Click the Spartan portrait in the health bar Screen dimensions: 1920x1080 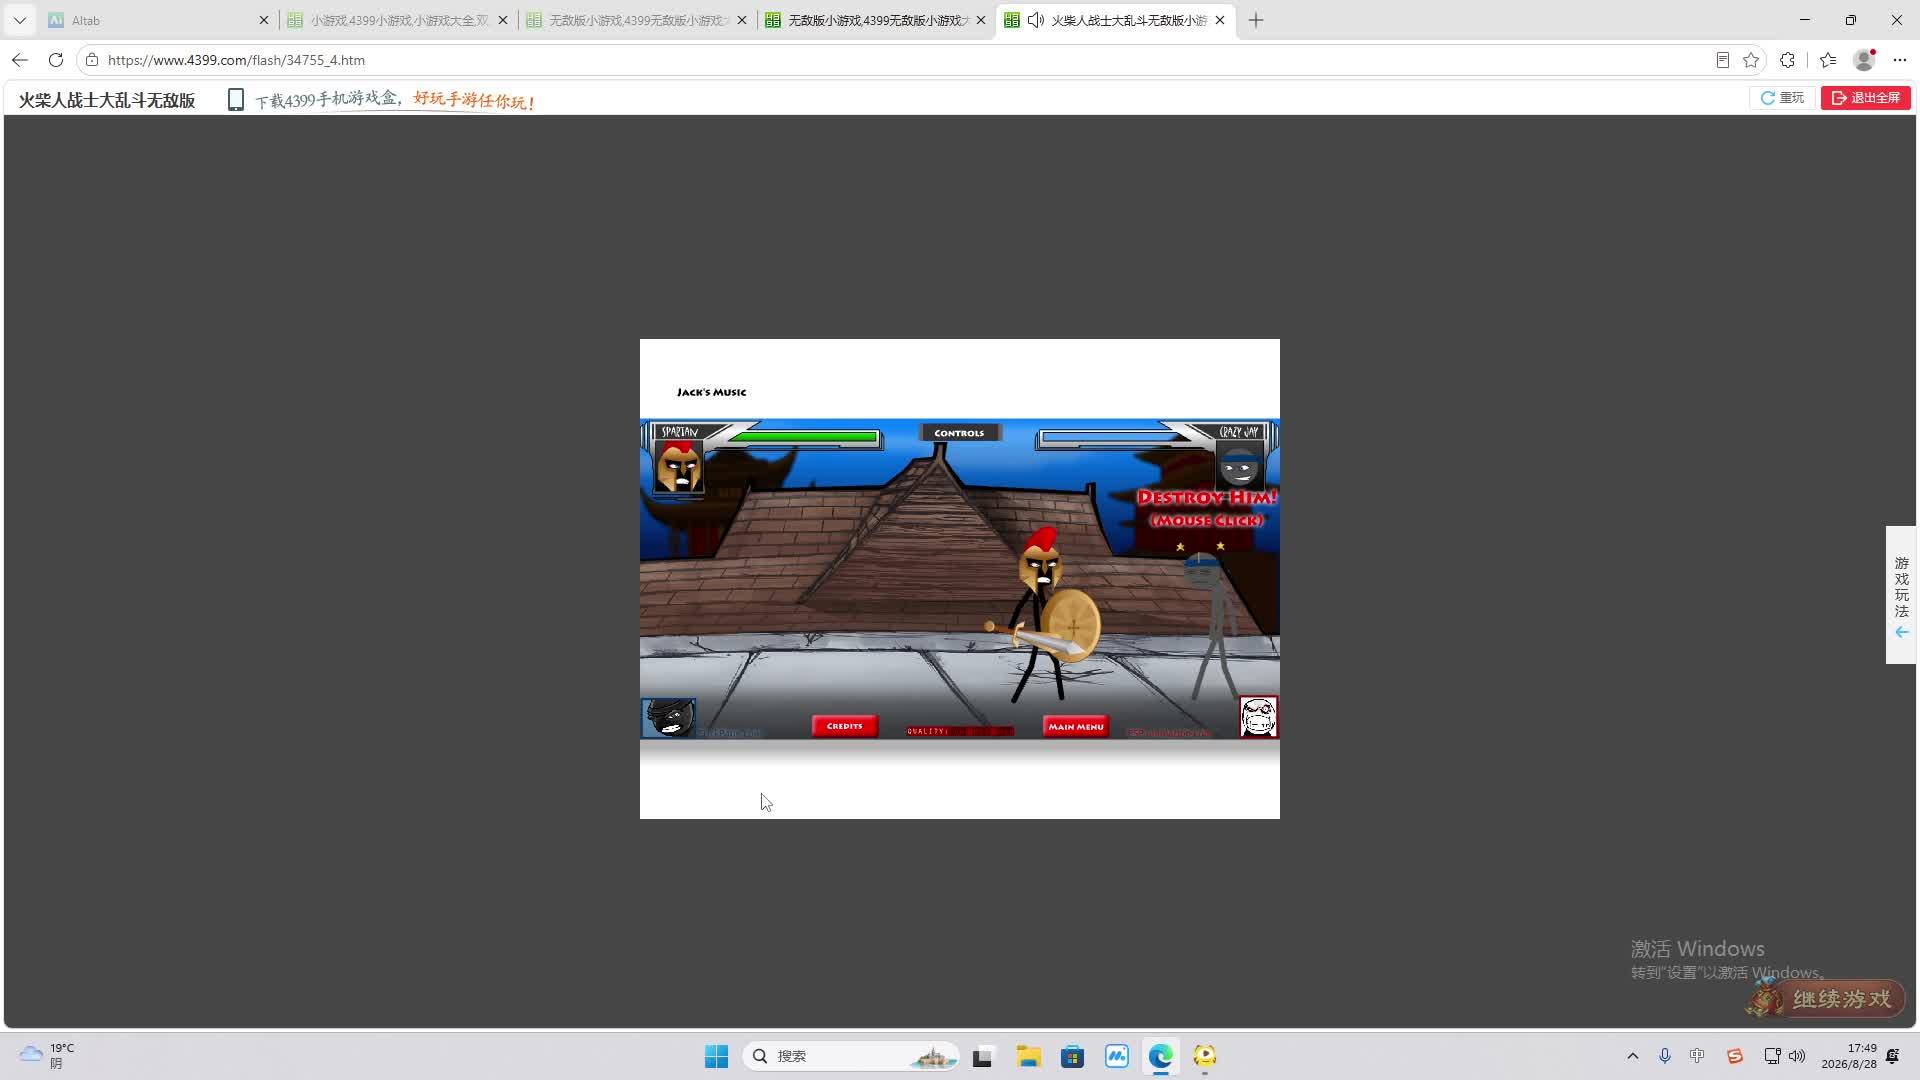tap(679, 467)
